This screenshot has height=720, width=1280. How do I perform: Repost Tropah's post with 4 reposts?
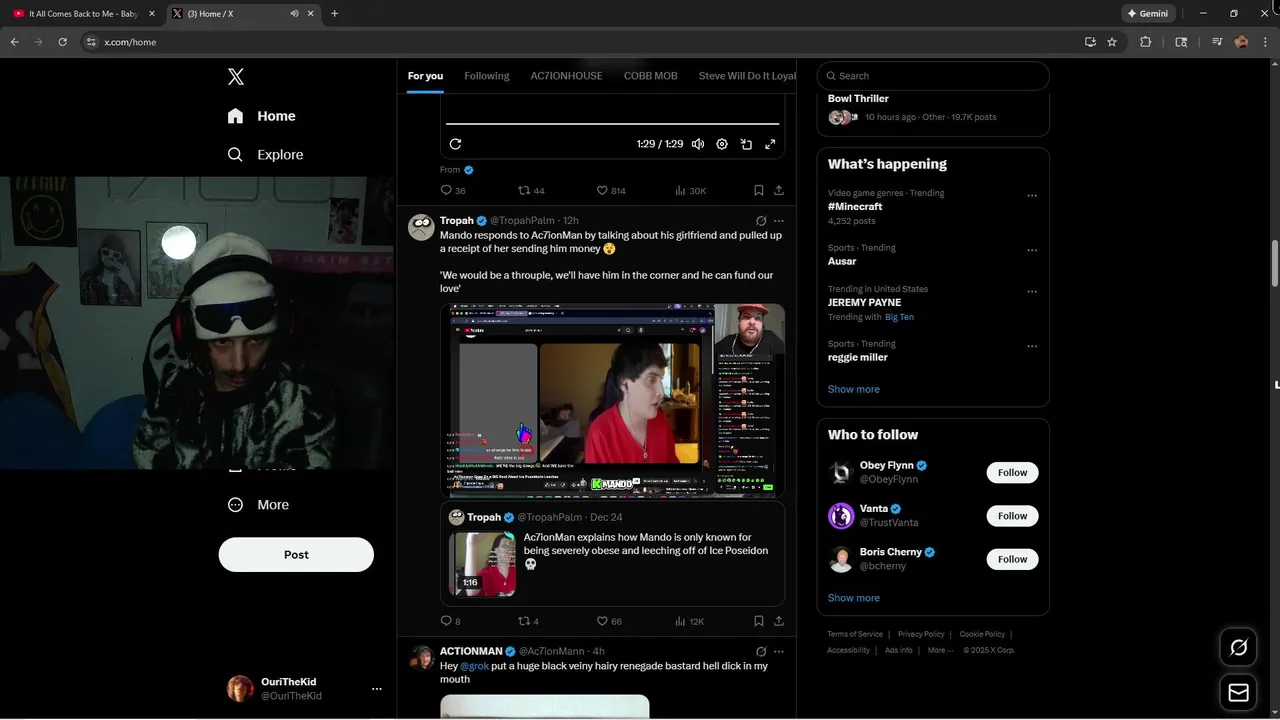[x=529, y=621]
